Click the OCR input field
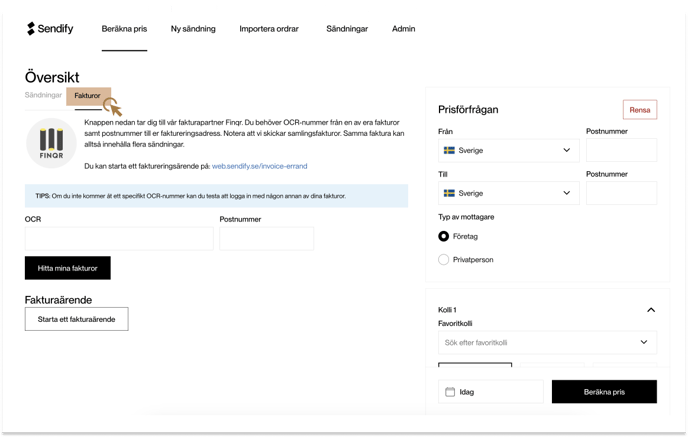This screenshot has height=437, width=688. [119, 238]
